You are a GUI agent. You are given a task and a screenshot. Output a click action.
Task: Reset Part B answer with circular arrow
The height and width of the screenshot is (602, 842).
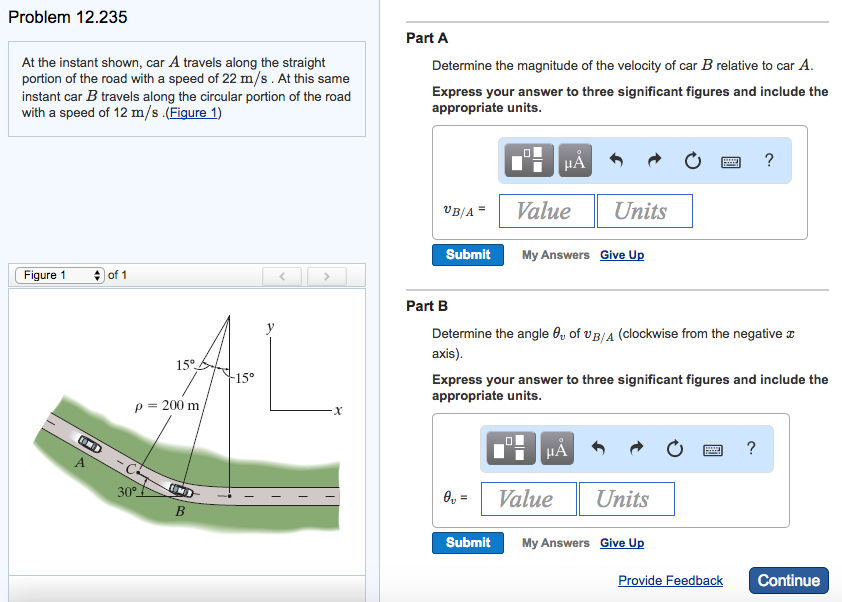(674, 448)
